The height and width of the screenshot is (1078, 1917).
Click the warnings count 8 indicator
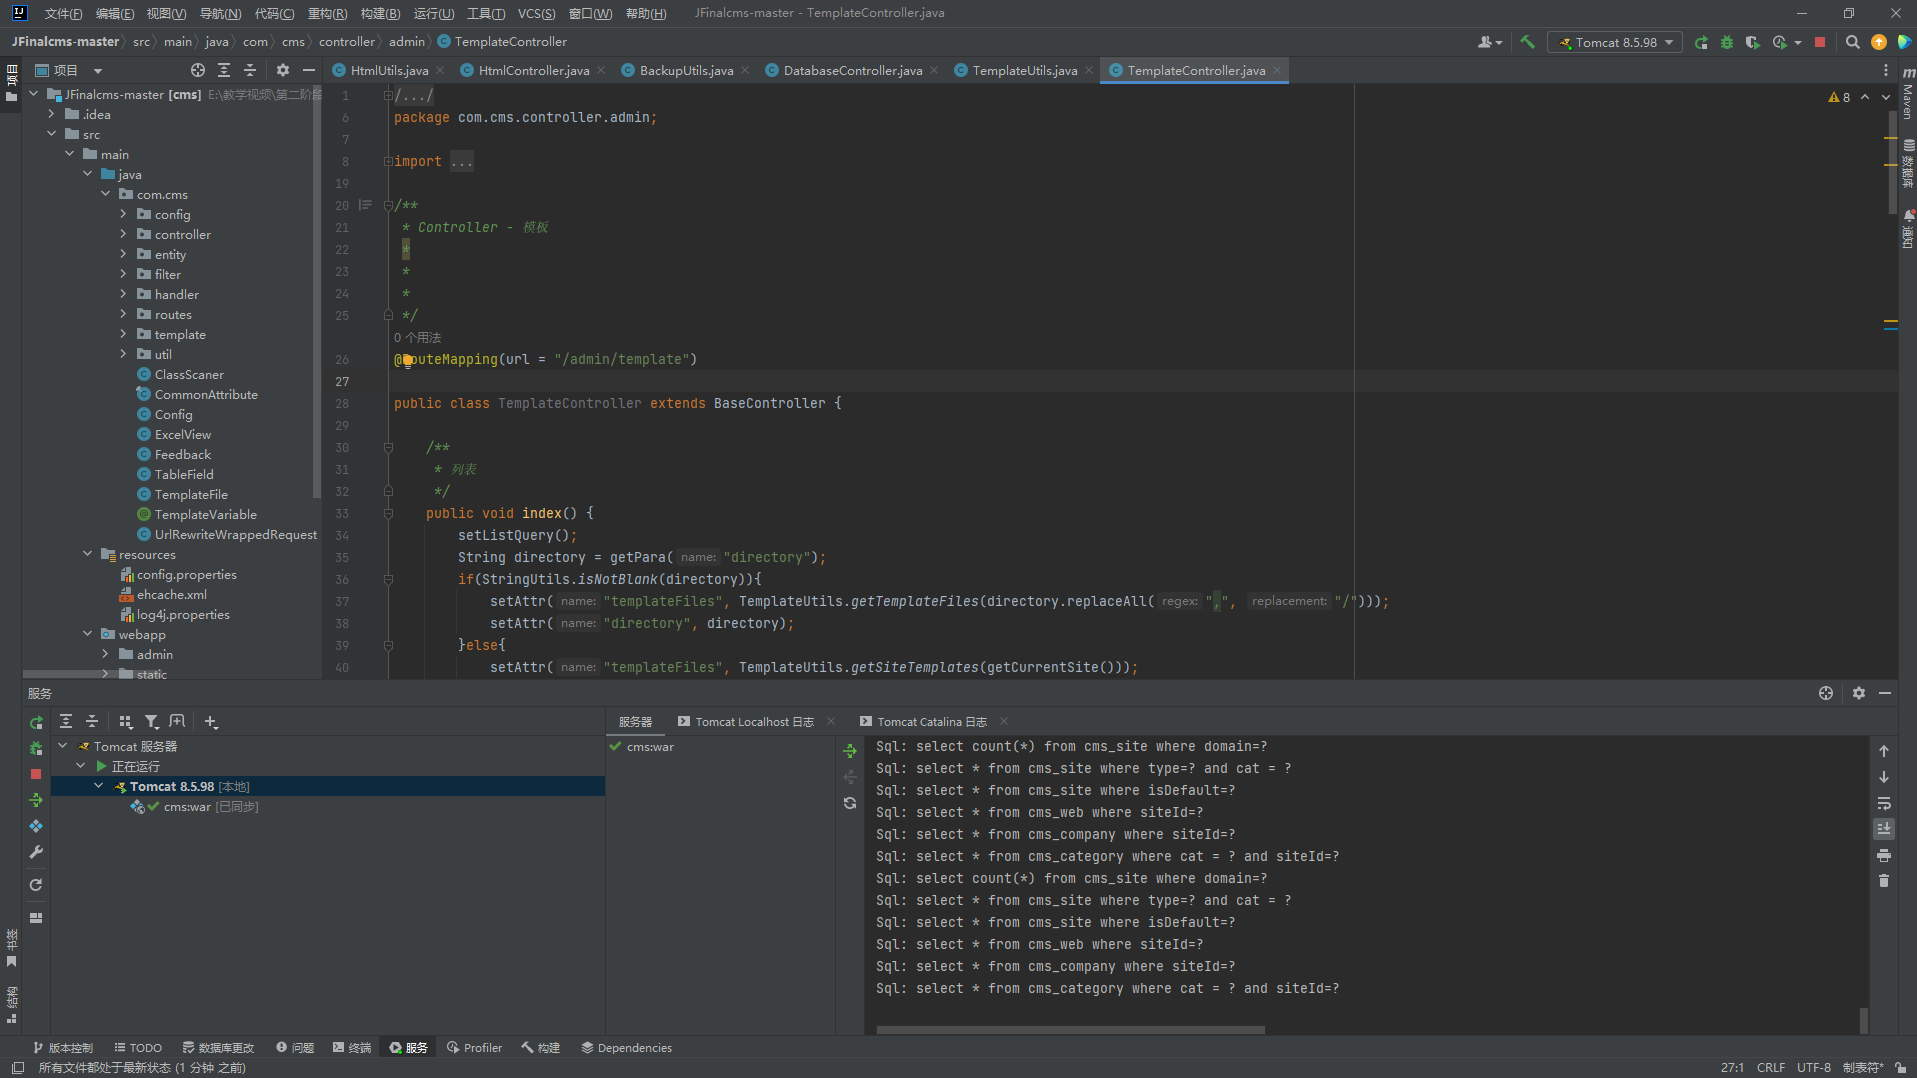tap(1839, 97)
